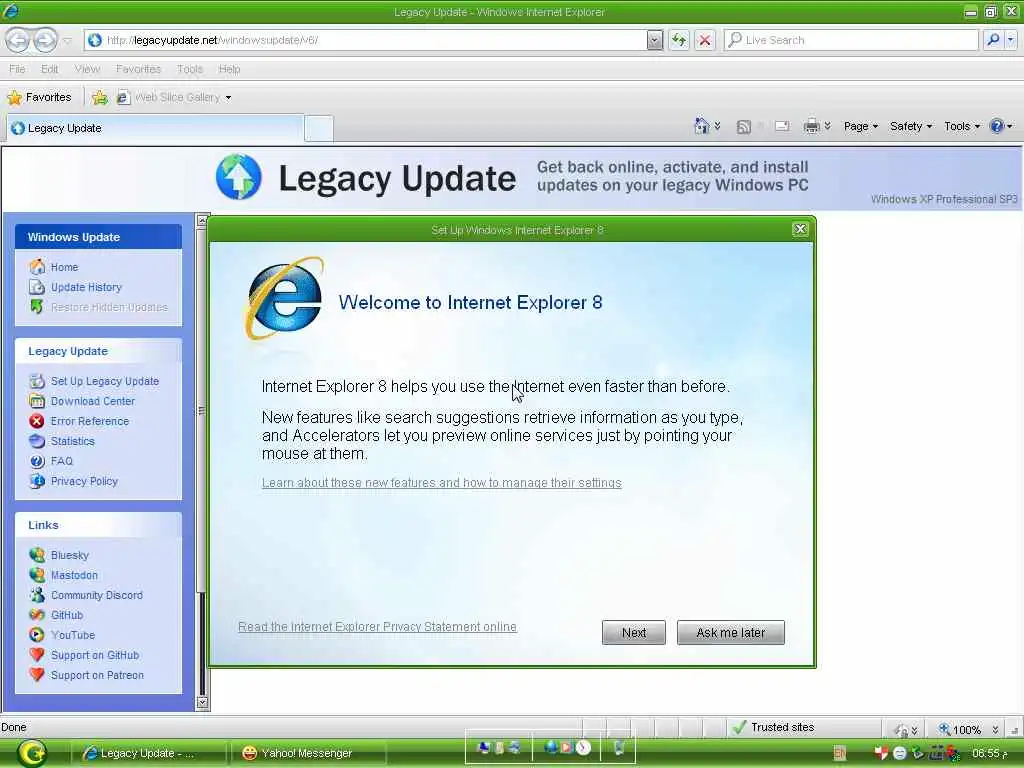The width and height of the screenshot is (1024, 768).
Task: Open Favorites star button
Action: 39,97
